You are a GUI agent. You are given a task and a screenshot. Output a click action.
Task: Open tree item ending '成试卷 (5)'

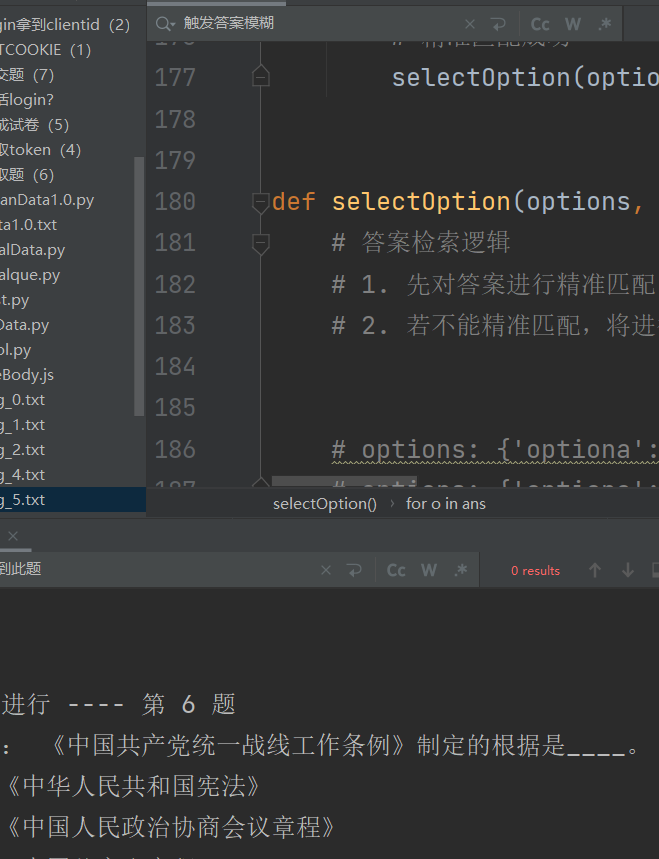(35, 125)
